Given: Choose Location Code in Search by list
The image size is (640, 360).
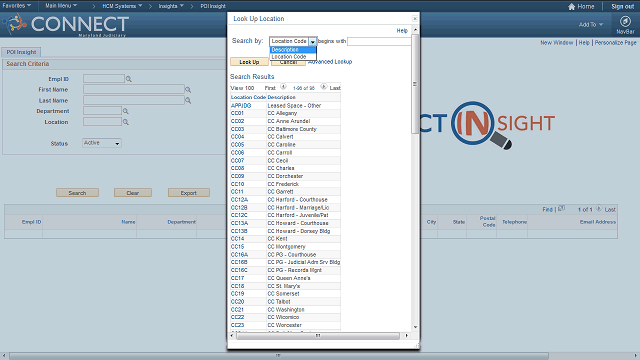Looking at the screenshot, I should pyautogui.click(x=293, y=57).
